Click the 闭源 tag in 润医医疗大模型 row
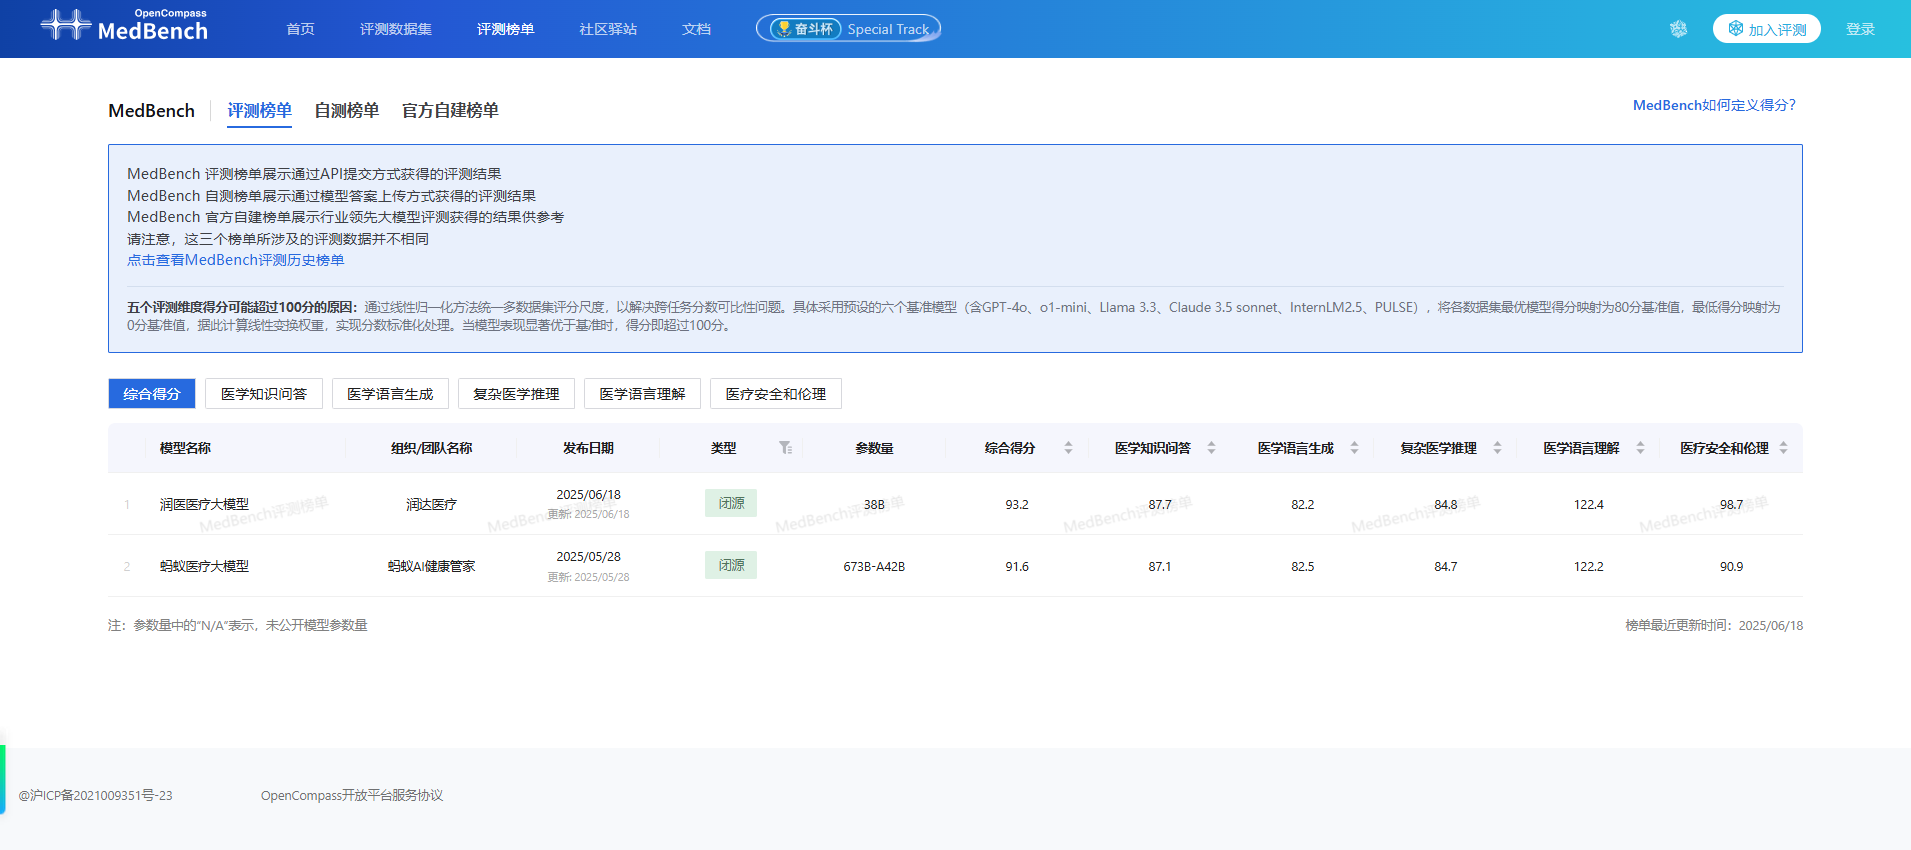The image size is (1911, 850). coord(731,503)
